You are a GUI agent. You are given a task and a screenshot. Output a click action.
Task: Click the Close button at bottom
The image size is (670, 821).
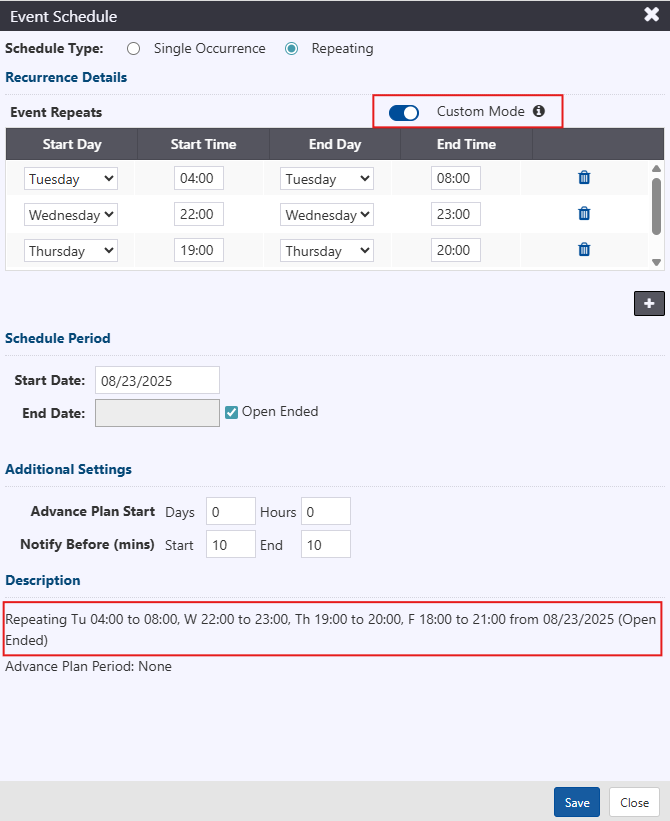click(634, 802)
